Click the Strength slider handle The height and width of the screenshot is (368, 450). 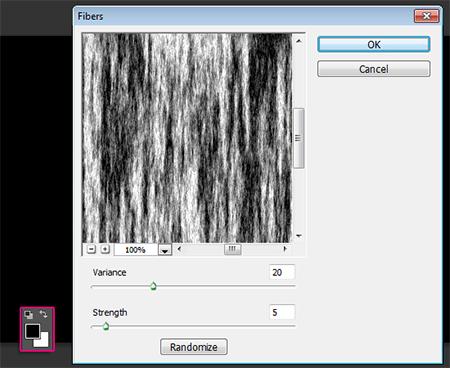106,326
